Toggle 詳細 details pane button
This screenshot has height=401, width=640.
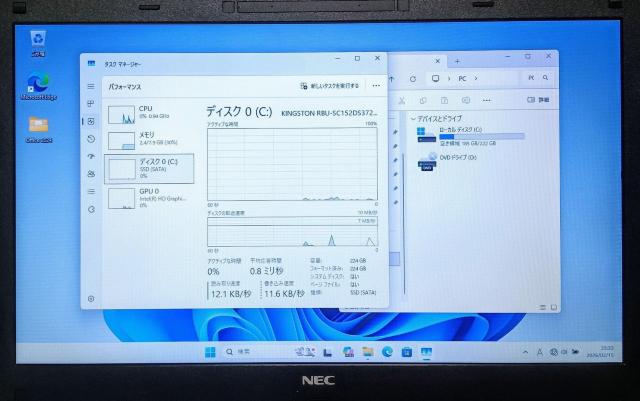(x=538, y=100)
